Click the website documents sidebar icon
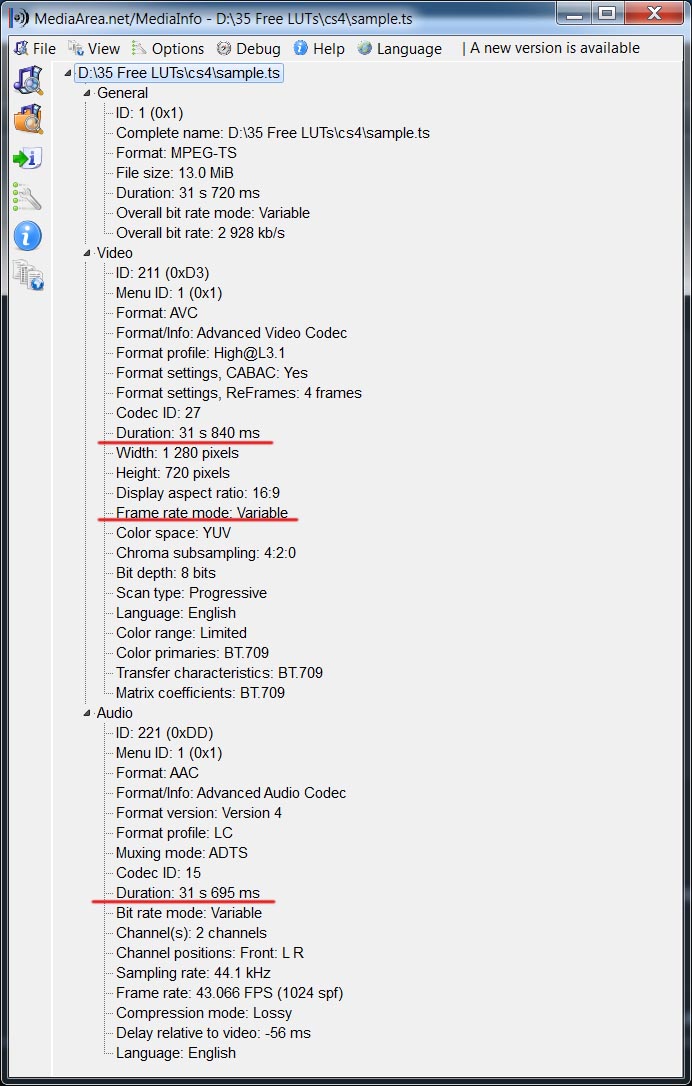 28,275
